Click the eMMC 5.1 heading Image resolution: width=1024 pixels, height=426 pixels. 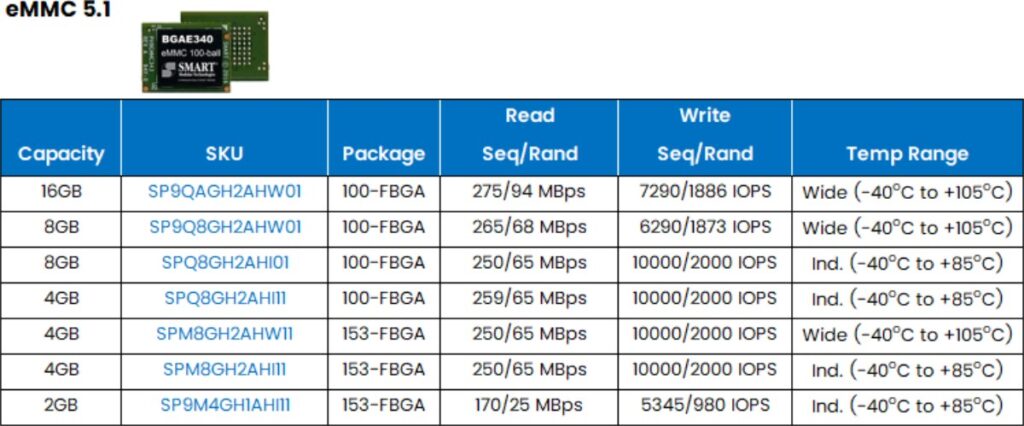(x=57, y=11)
